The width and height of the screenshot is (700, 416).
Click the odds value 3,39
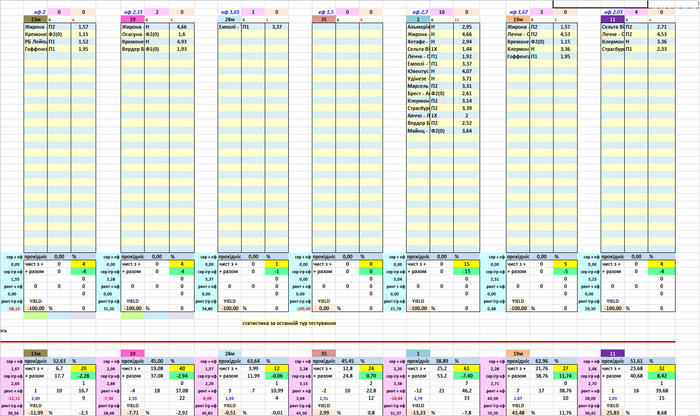point(467,108)
